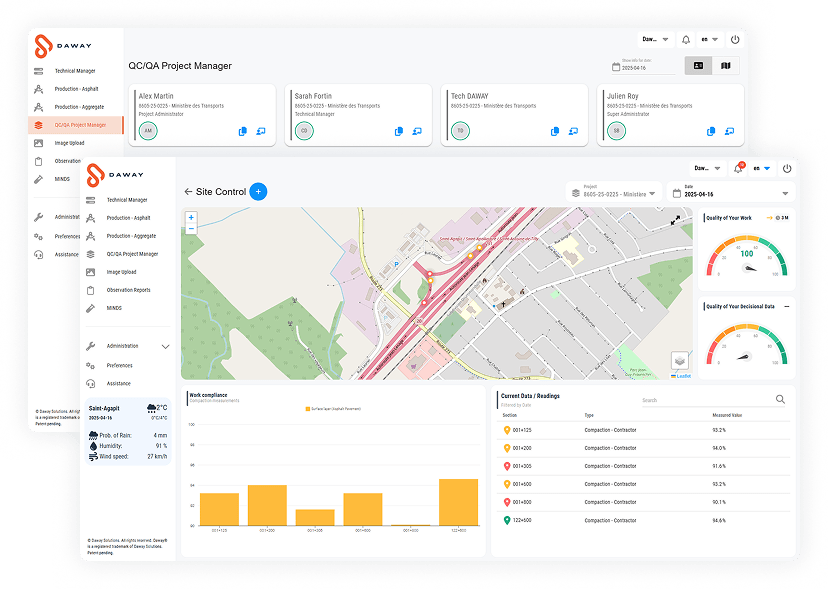Image resolution: width=828 pixels, height=589 pixels.
Task: Expand the Administration sidebar section
Action: click(x=165, y=346)
